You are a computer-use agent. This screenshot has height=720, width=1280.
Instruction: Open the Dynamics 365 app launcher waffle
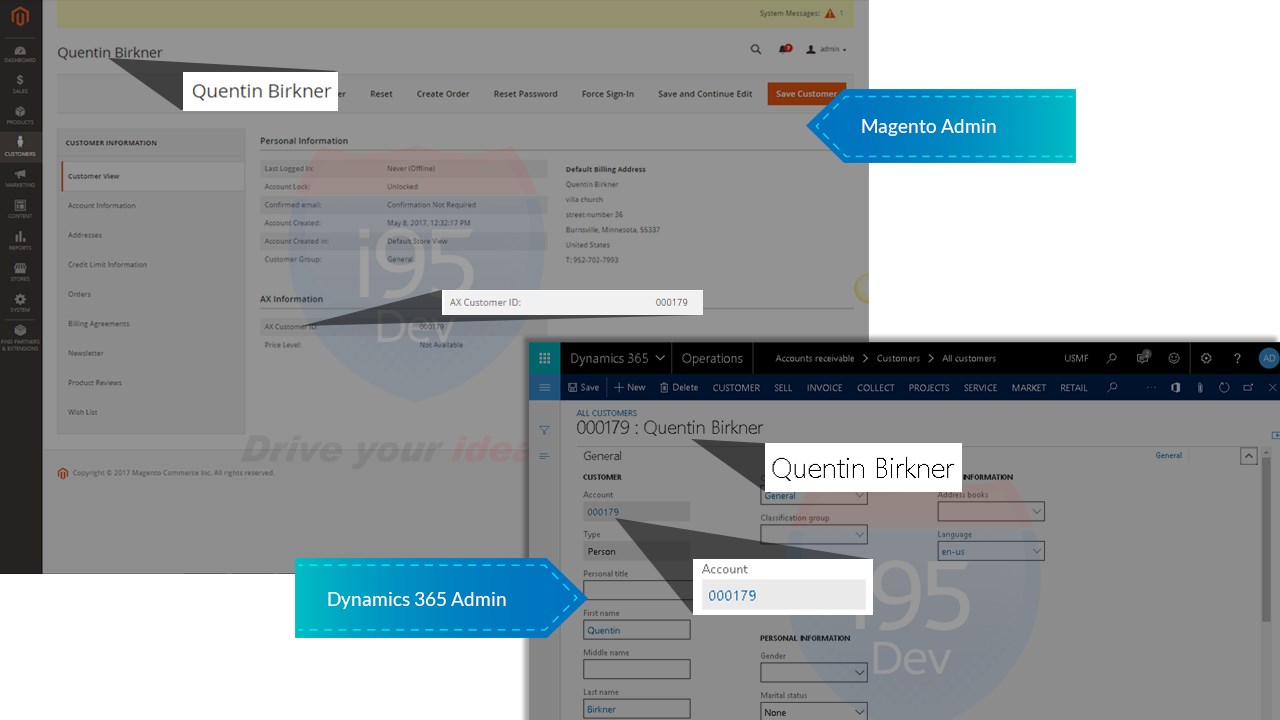pos(544,358)
